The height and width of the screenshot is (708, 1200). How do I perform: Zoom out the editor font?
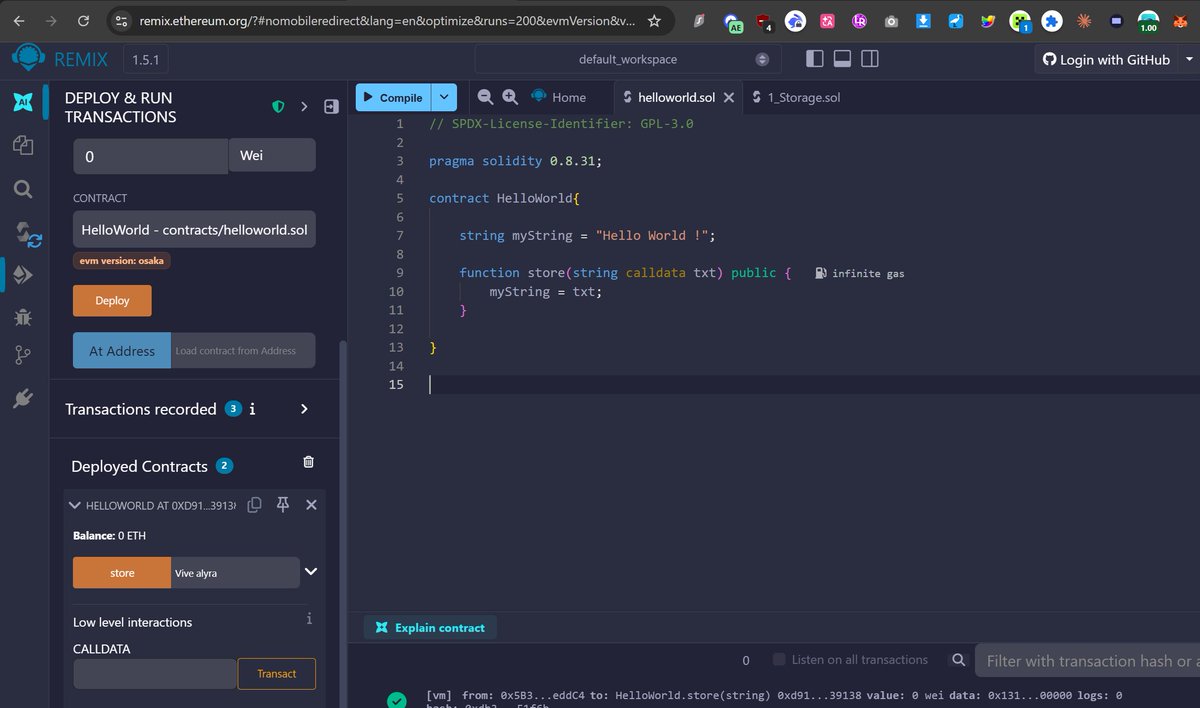click(x=486, y=97)
